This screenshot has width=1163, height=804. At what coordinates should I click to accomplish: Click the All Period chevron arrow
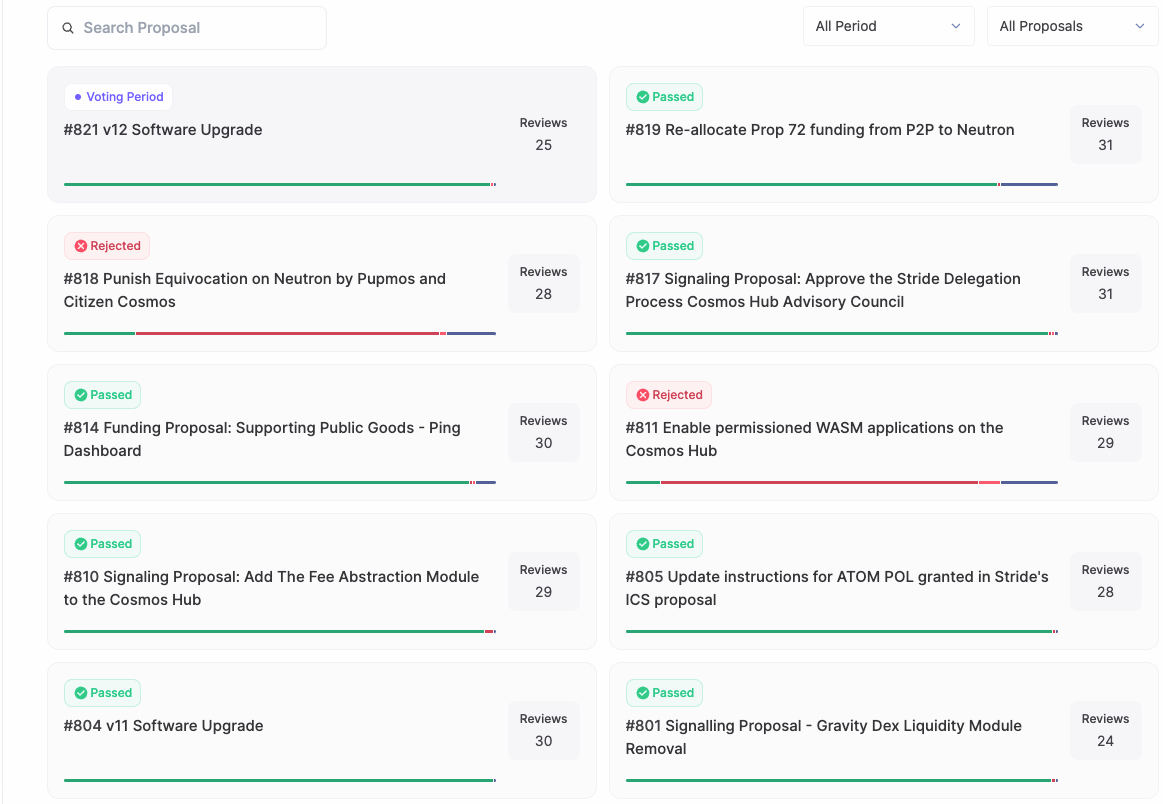pyautogui.click(x=956, y=26)
